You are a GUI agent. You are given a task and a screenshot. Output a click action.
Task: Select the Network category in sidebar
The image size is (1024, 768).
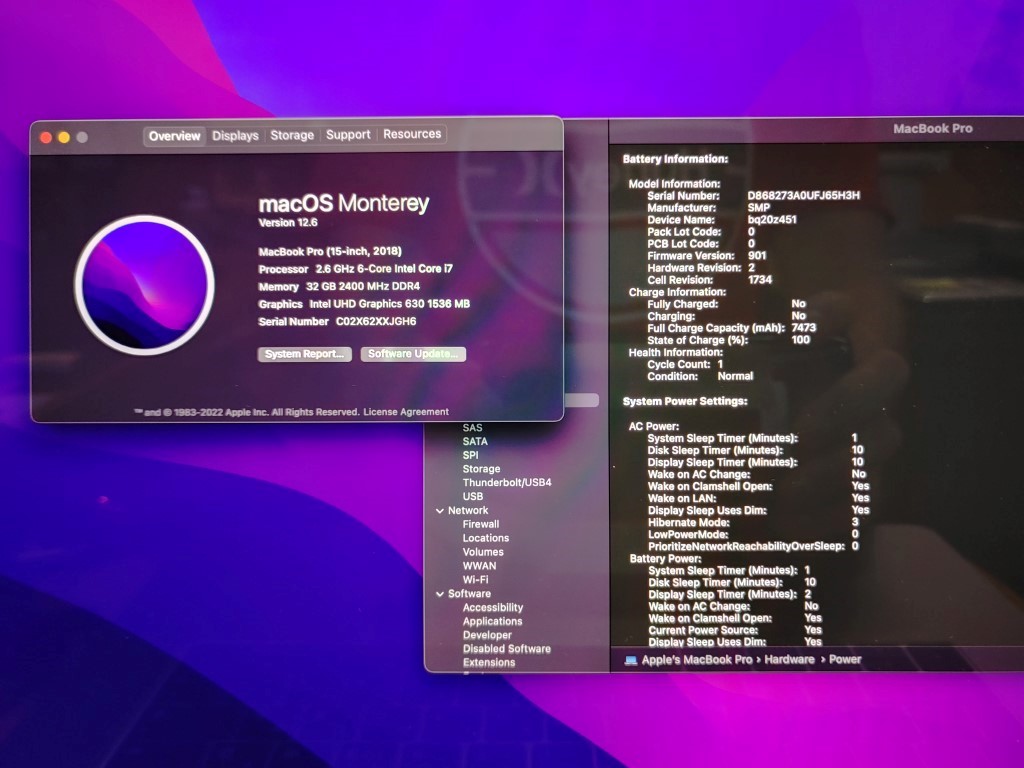coord(468,510)
